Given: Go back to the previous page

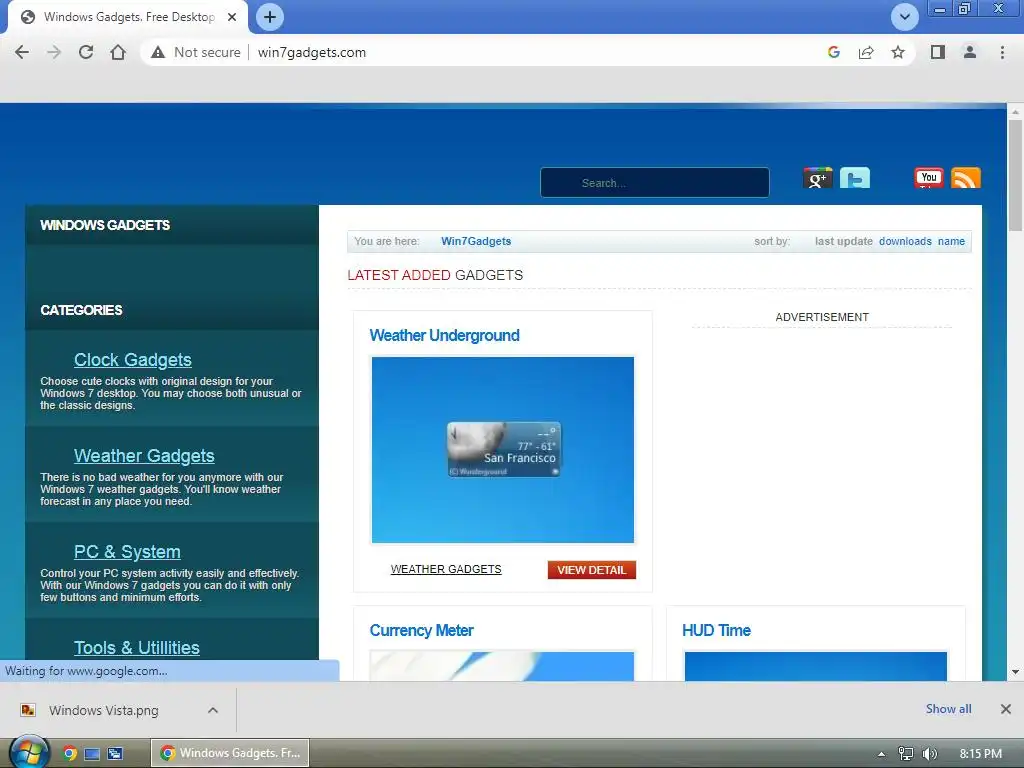Looking at the screenshot, I should pyautogui.click(x=22, y=52).
